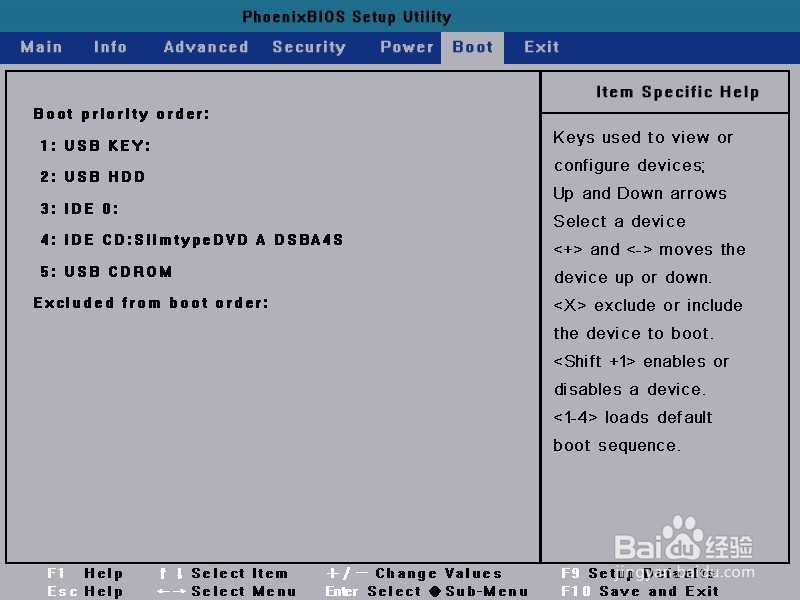The image size is (800, 600).
Task: Click the highlighted Boot tab
Action: pyautogui.click(x=472, y=47)
